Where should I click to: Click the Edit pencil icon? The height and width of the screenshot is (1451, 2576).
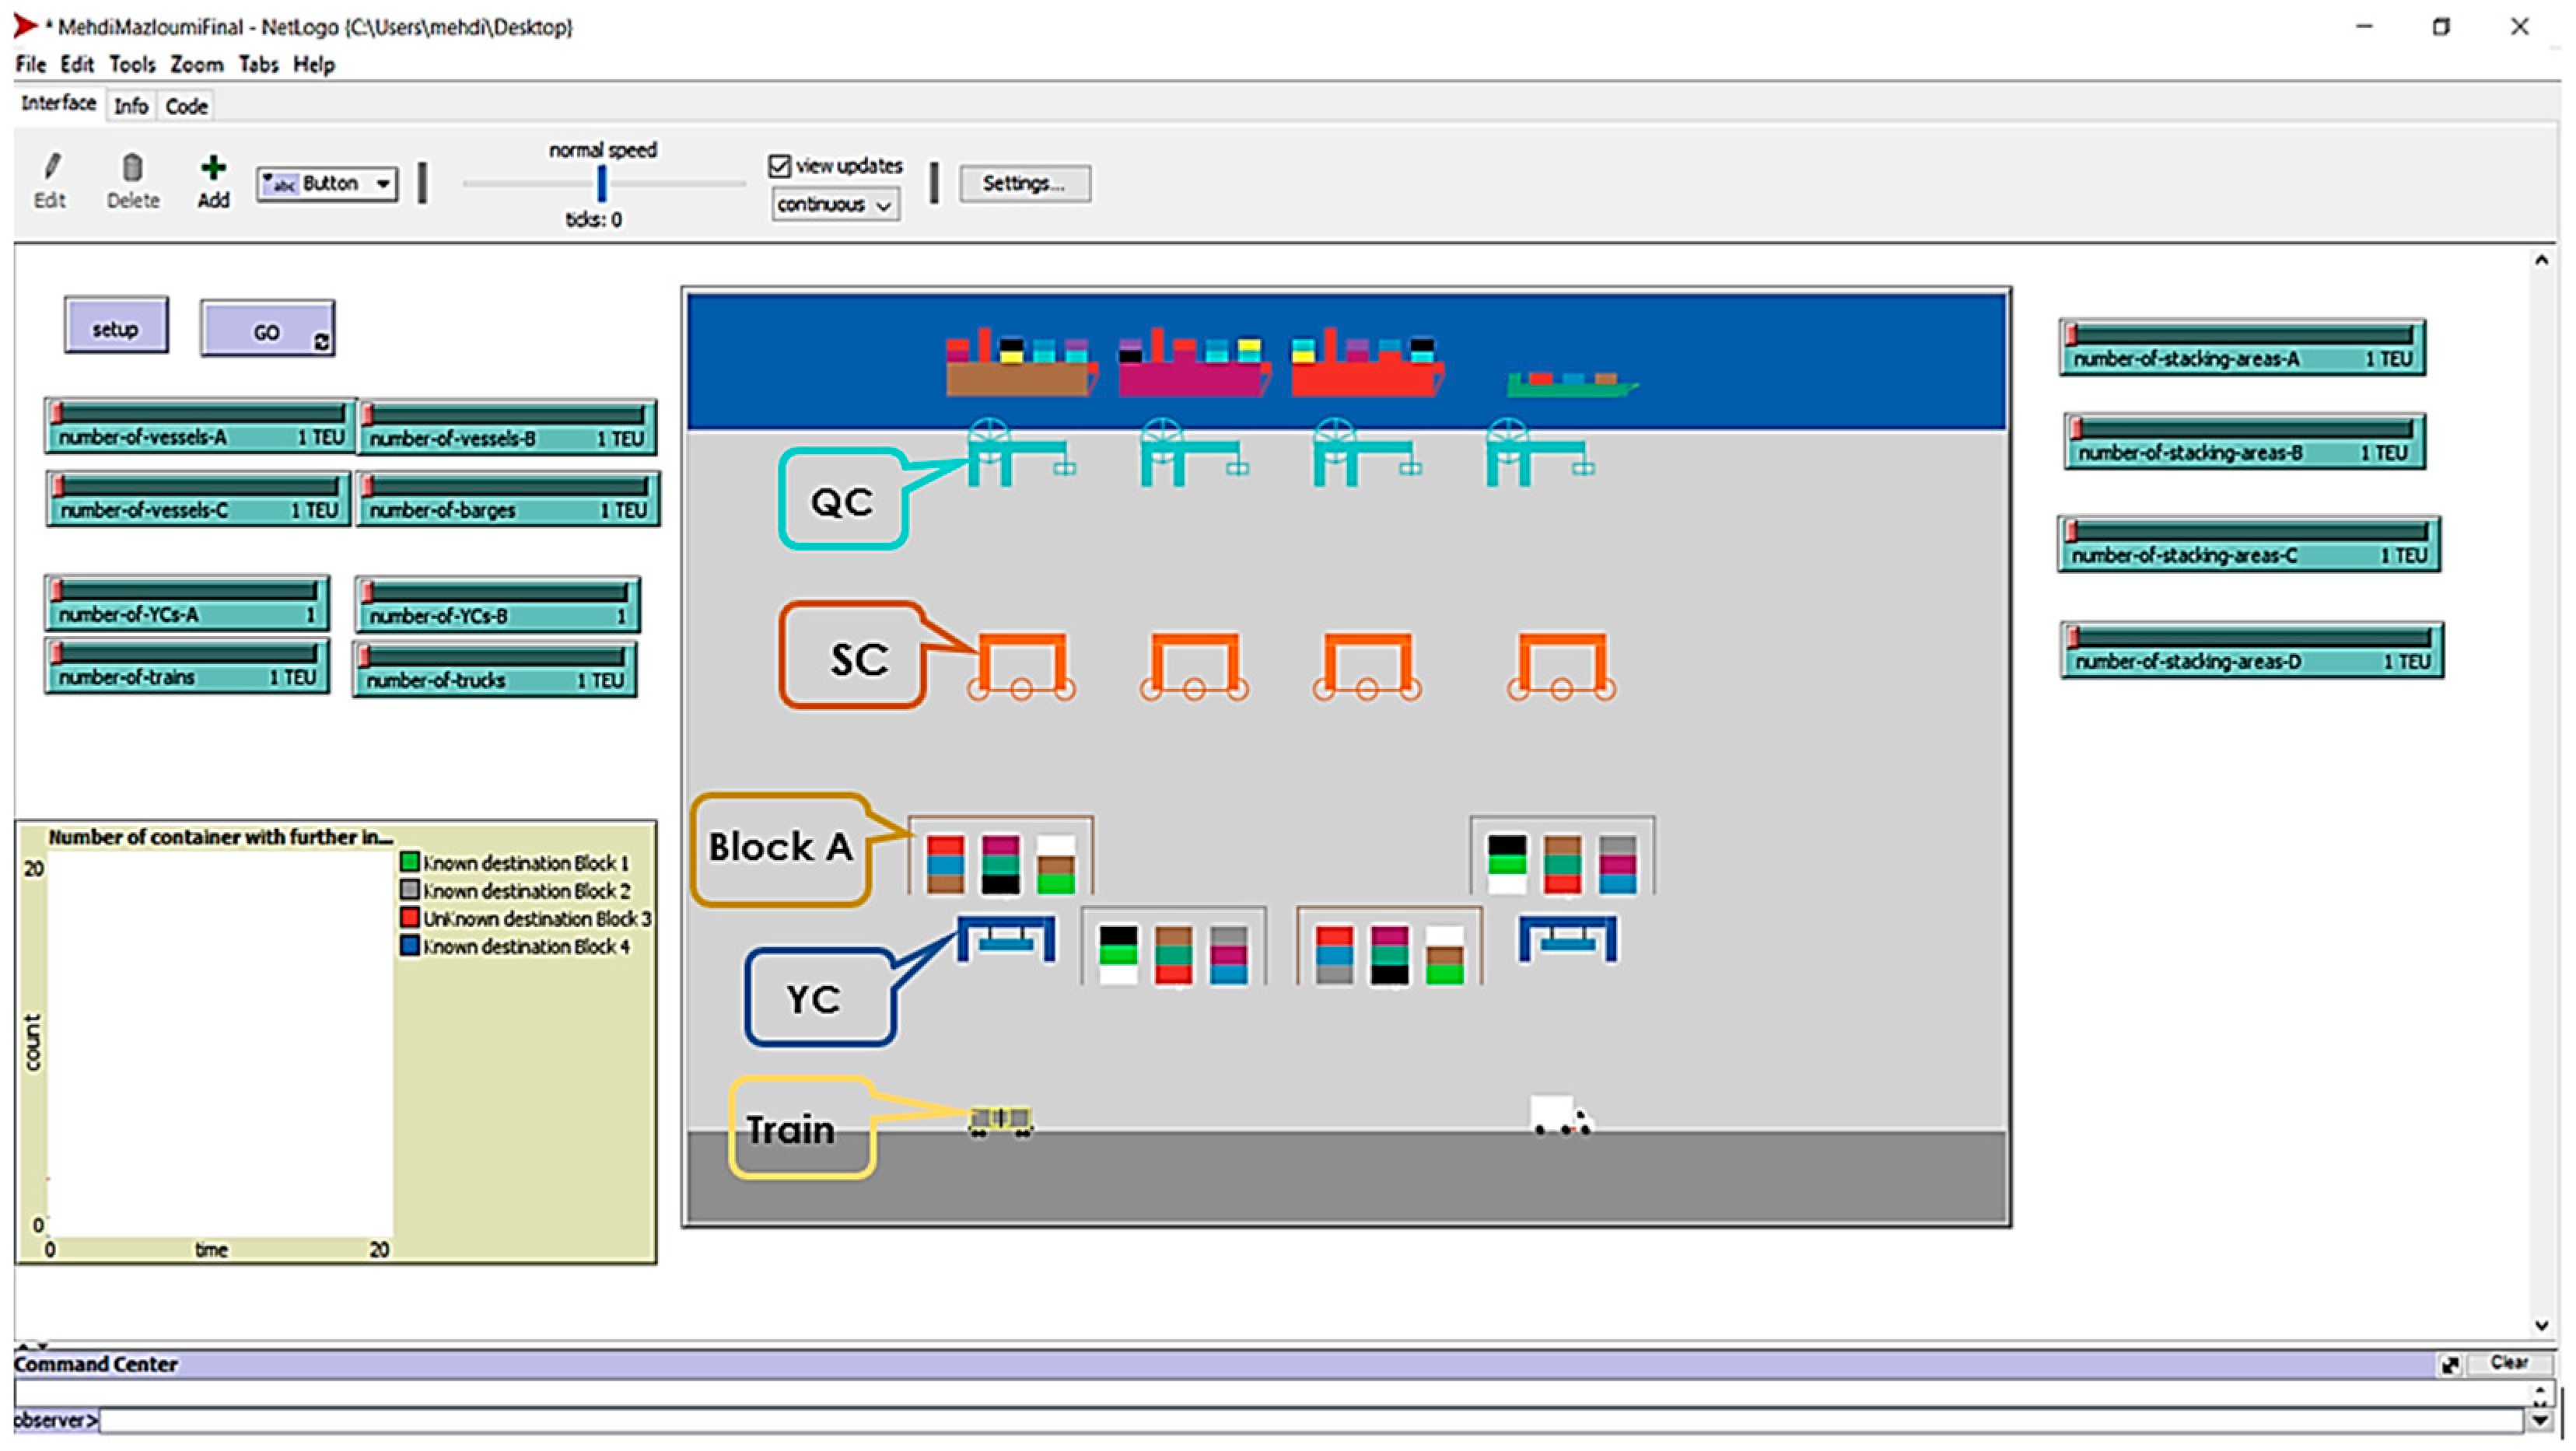coord(51,167)
